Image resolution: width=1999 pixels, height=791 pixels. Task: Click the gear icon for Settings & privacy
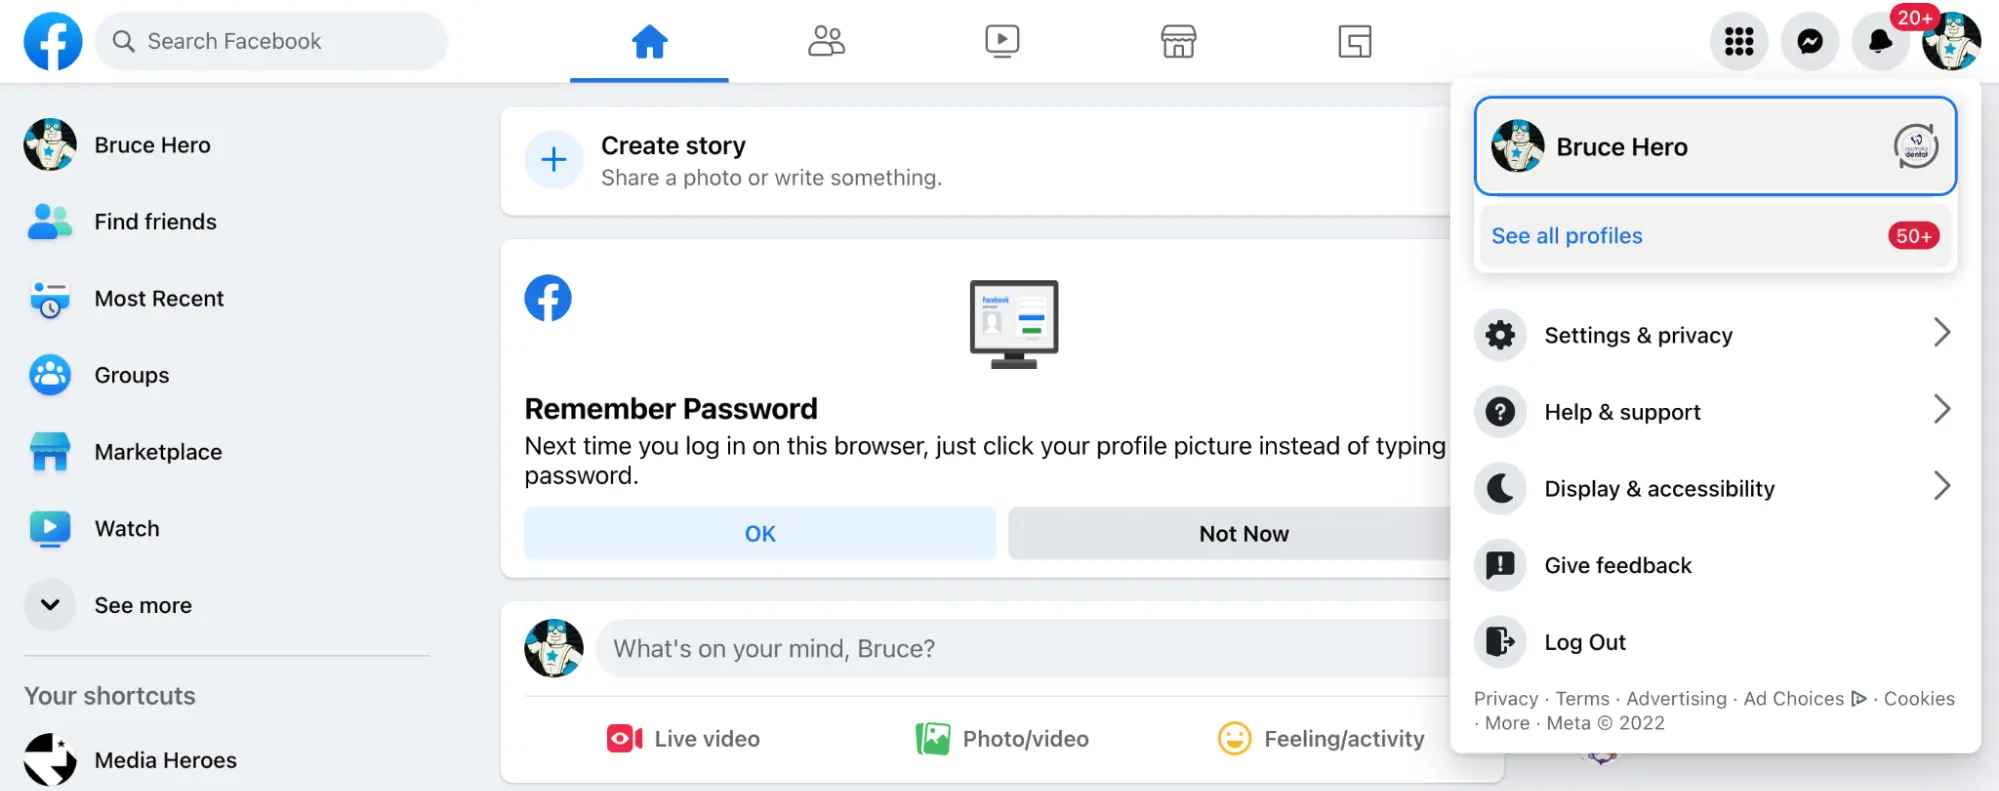click(x=1500, y=335)
